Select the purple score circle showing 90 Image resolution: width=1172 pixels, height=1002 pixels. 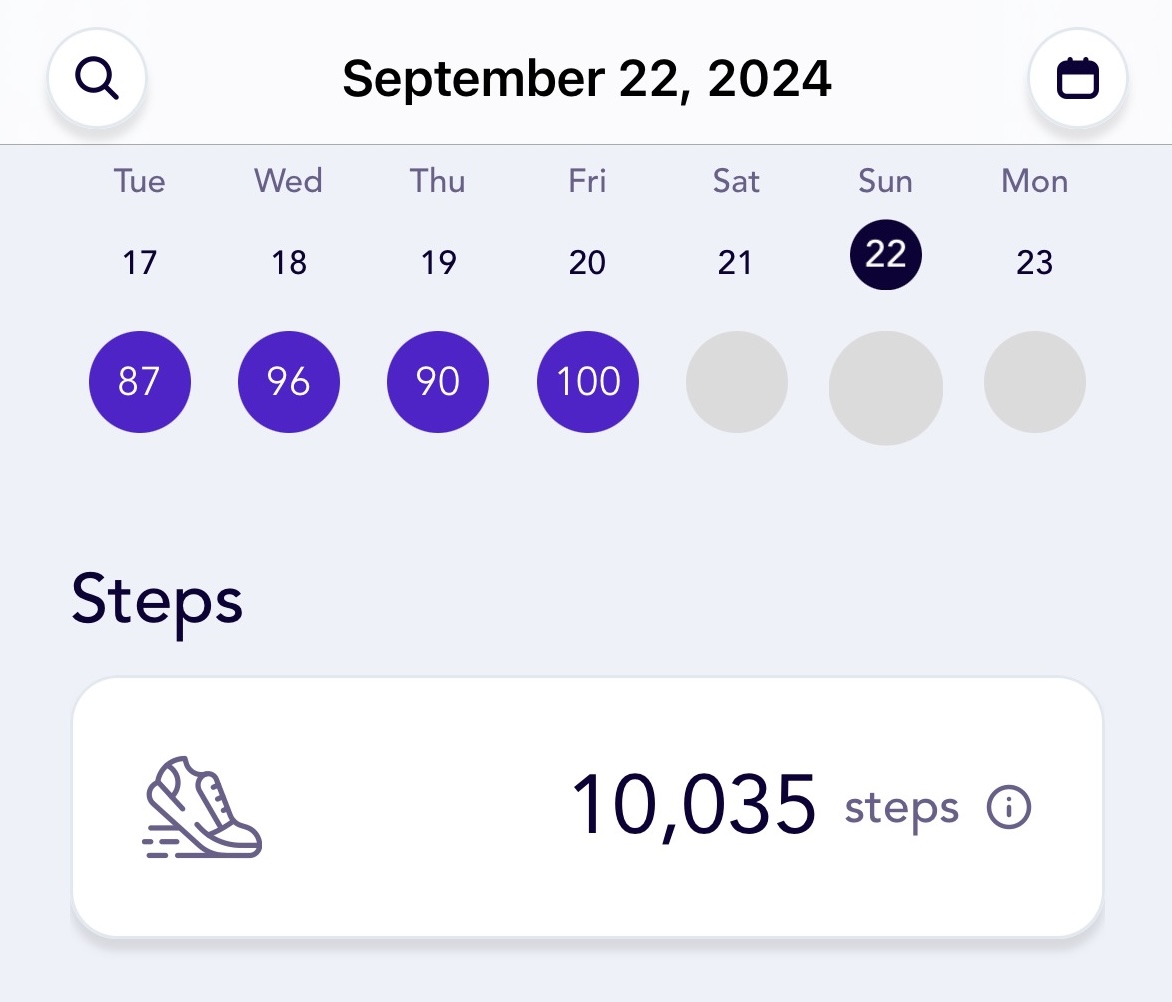(x=438, y=382)
